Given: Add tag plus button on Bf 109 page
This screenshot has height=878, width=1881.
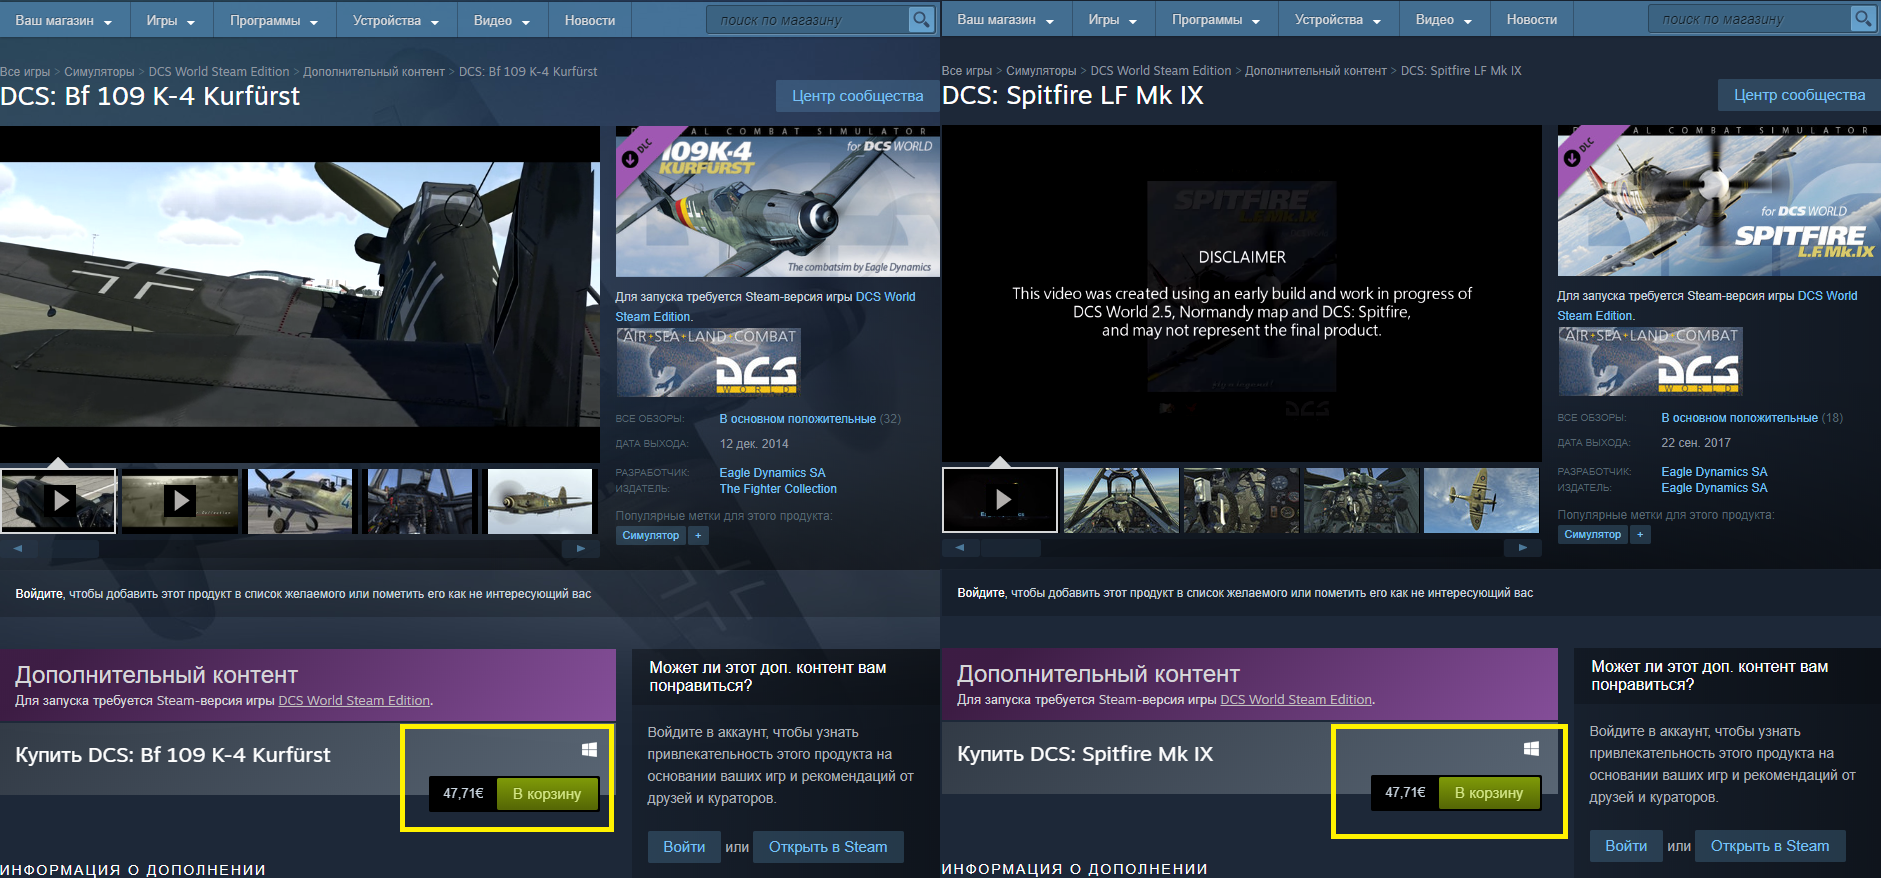Looking at the screenshot, I should 698,536.
